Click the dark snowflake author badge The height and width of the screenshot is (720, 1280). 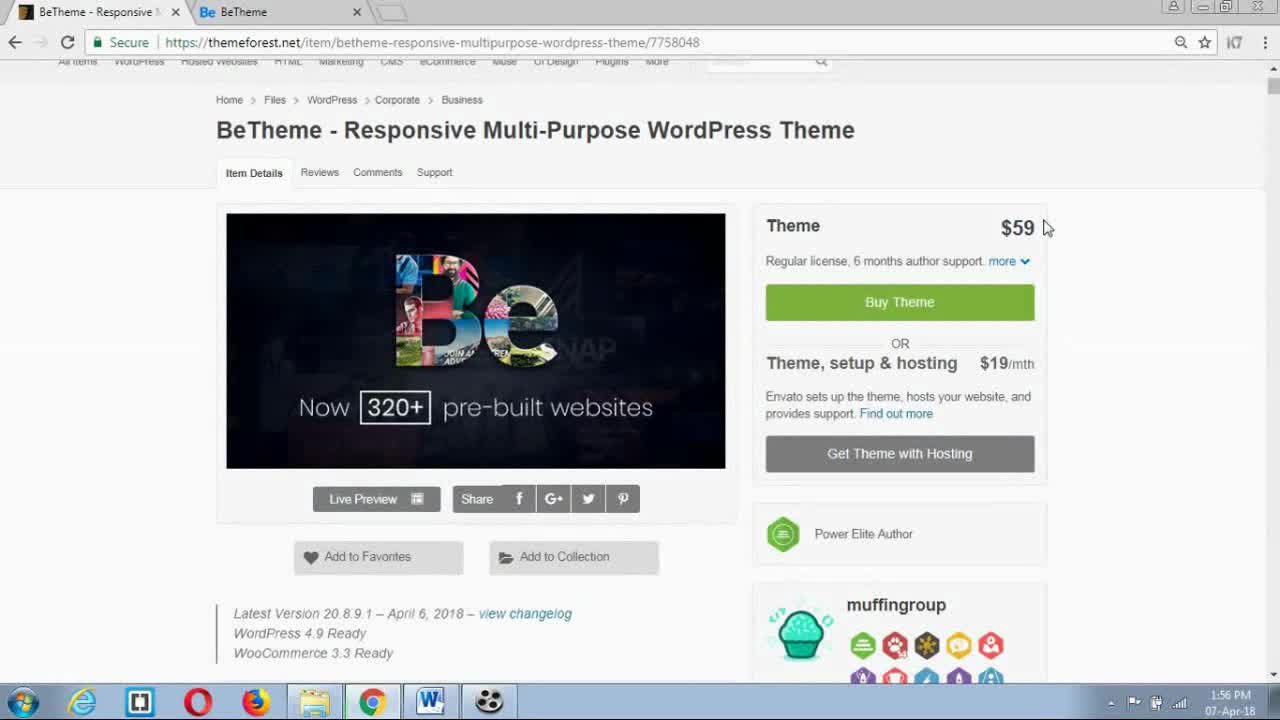tap(927, 645)
